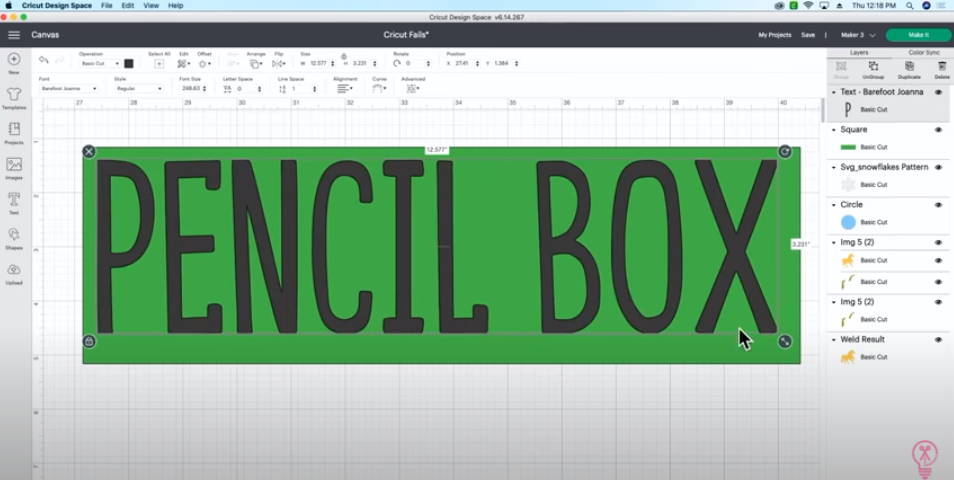The height and width of the screenshot is (480, 954).
Task: Open My Projects
Action: (x=775, y=35)
